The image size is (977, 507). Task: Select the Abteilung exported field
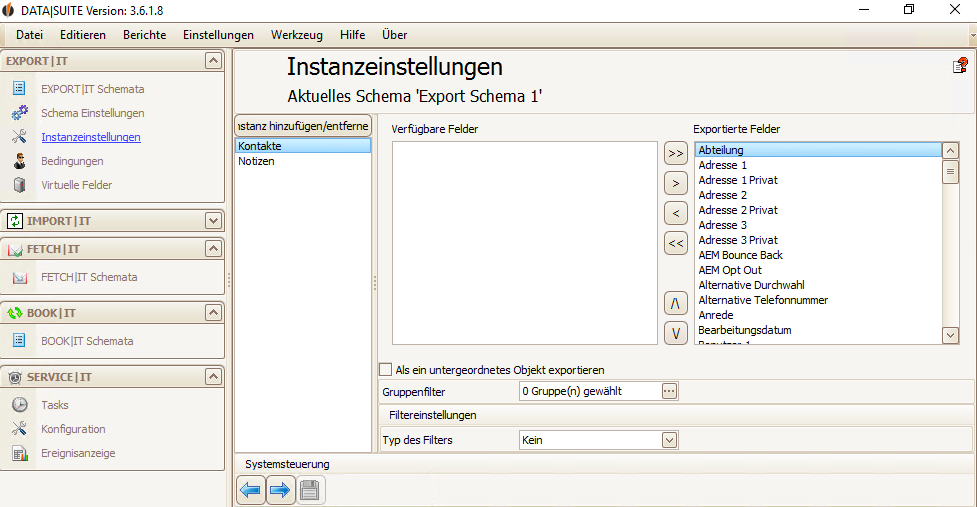click(x=818, y=149)
